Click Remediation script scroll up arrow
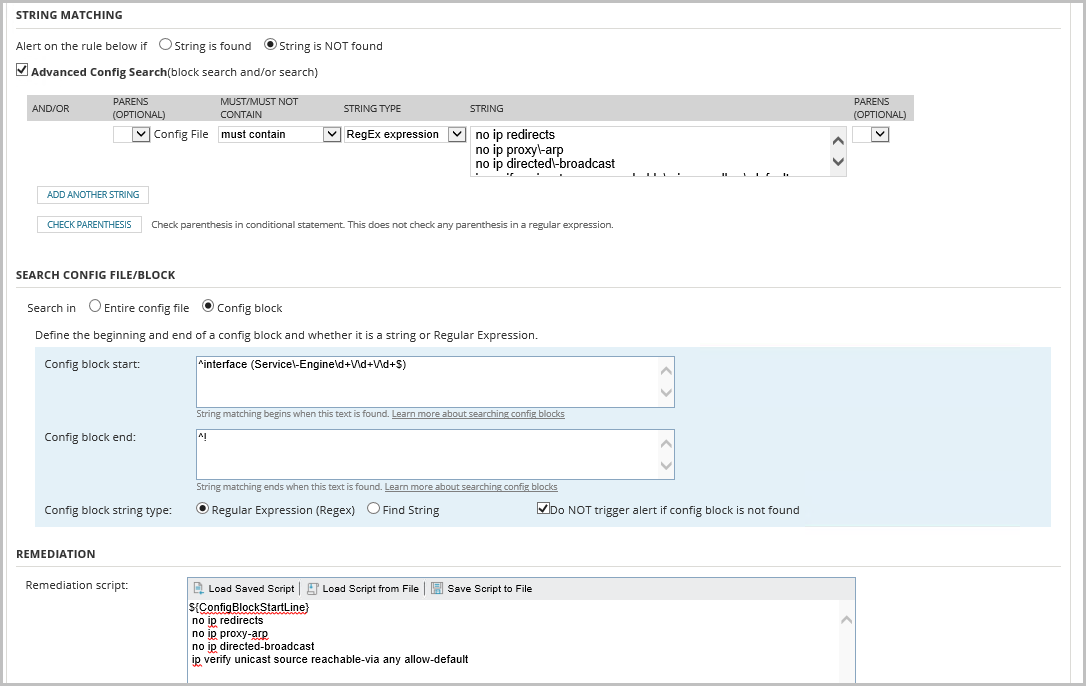Viewport: 1086px width, 686px height. pyautogui.click(x=846, y=620)
